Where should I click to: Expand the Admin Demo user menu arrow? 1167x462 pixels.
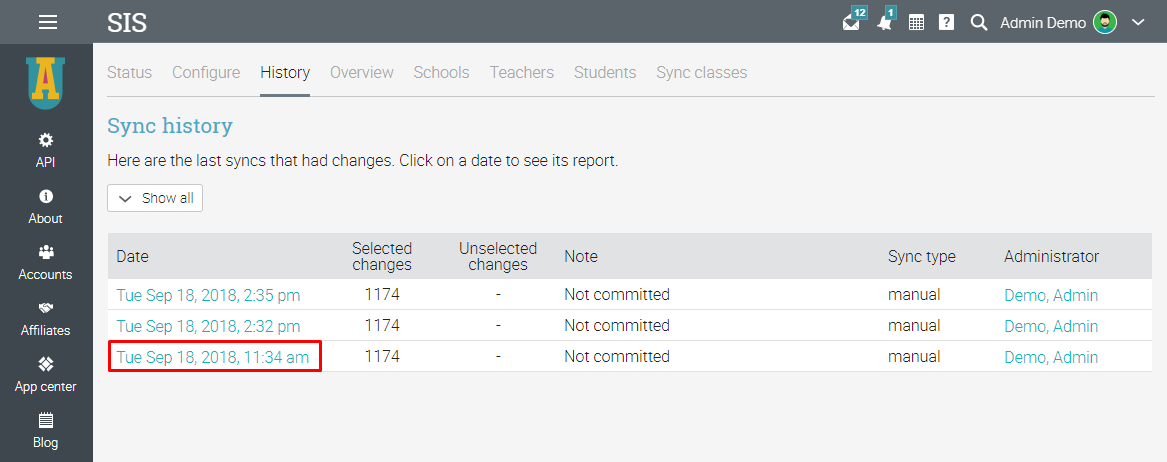(x=1137, y=22)
